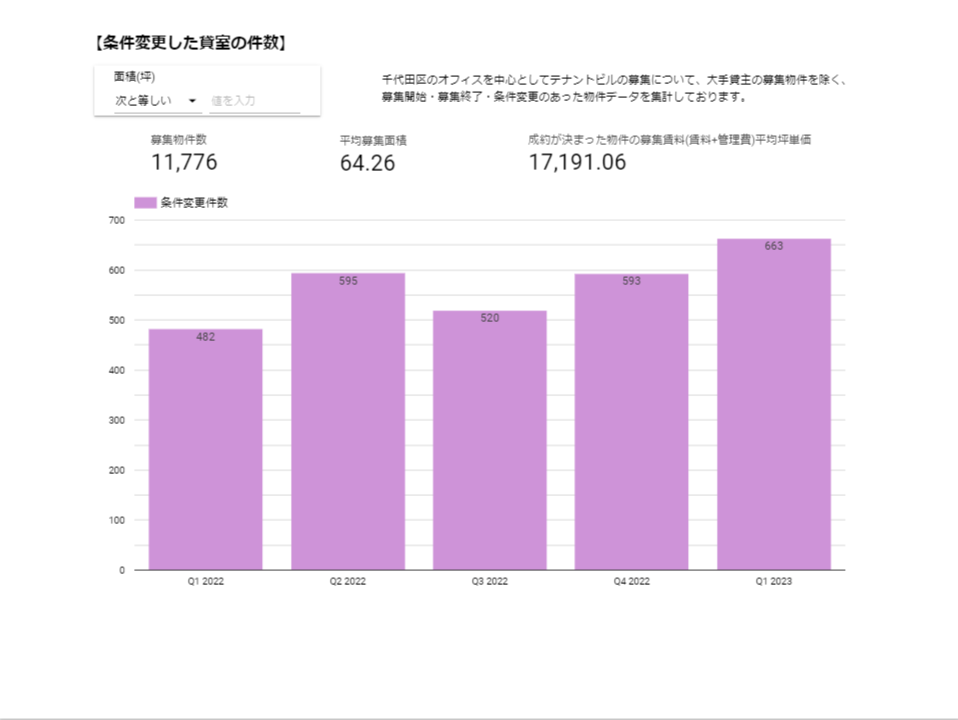This screenshot has height=720, width=958.
Task: Click the Q1 2022 bar labeled 482
Action: pos(205,449)
